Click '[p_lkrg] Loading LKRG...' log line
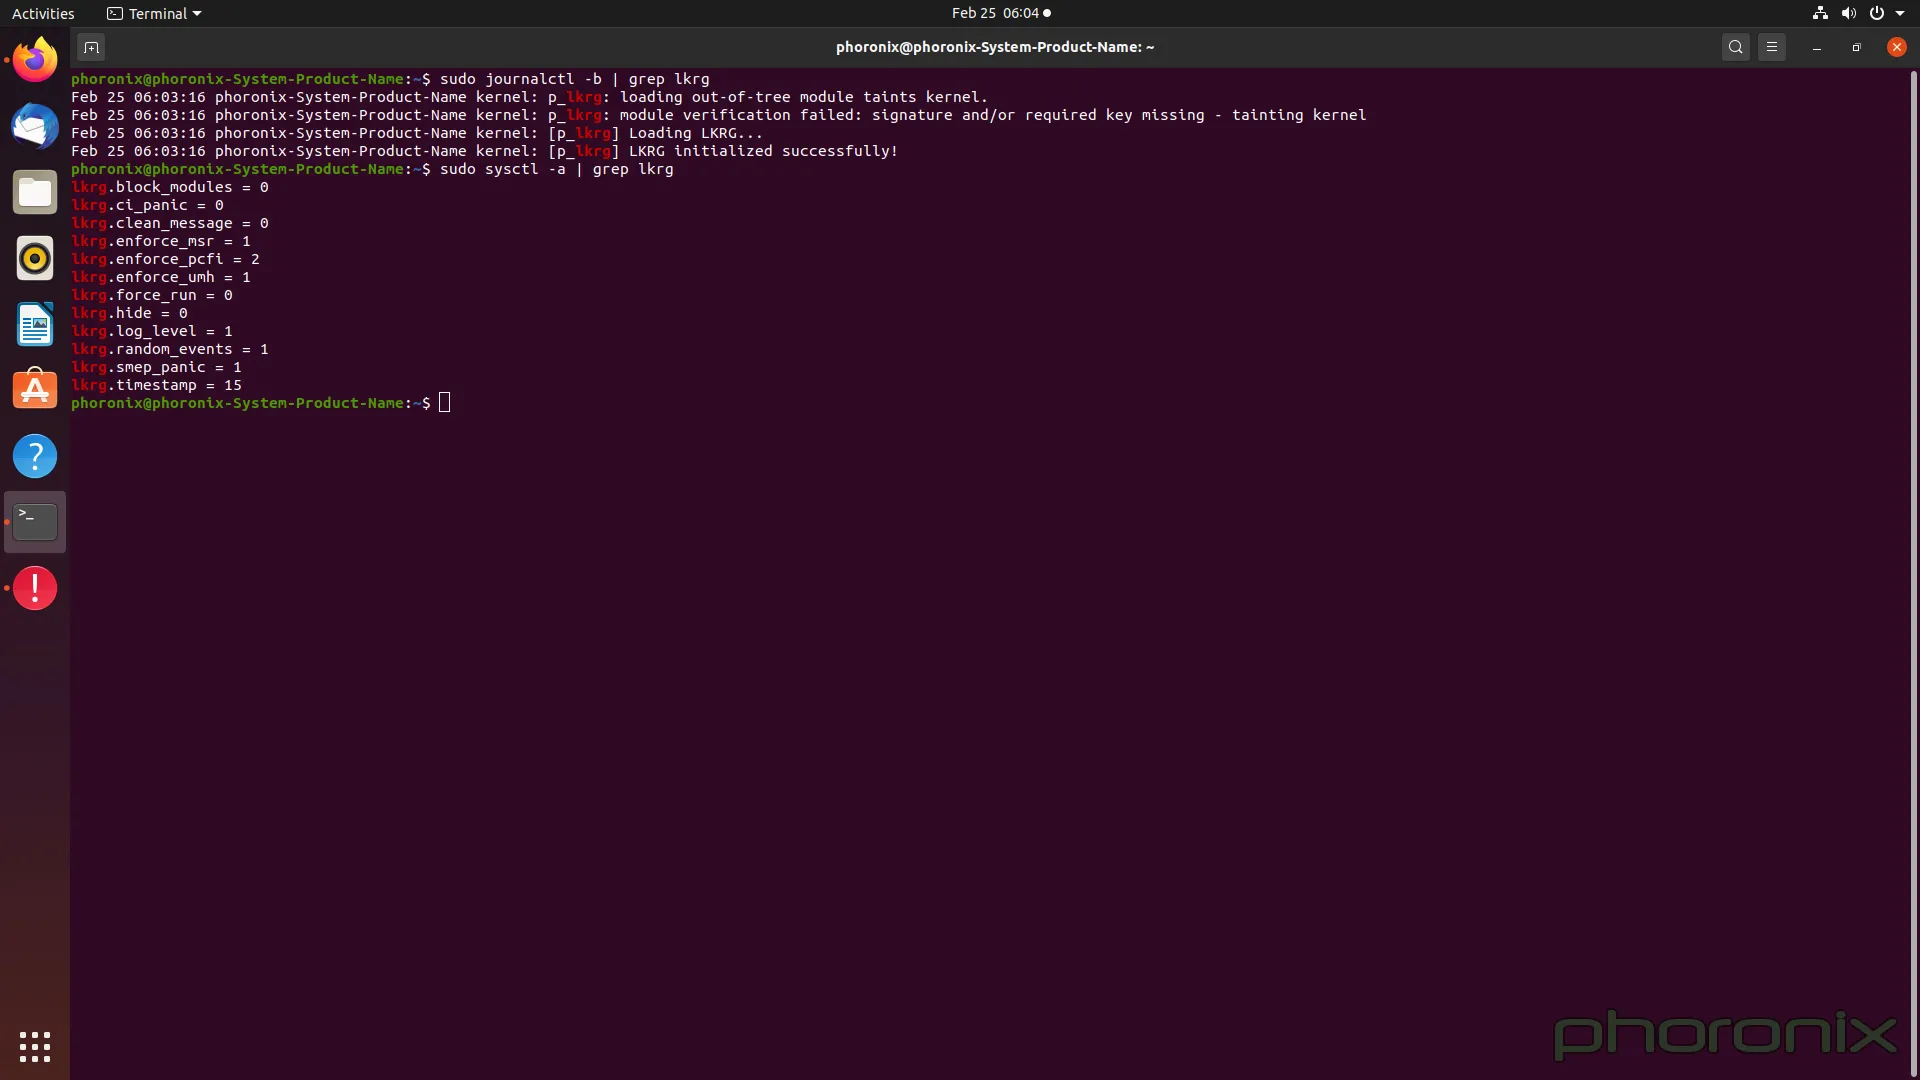1920x1080 pixels. tap(417, 133)
